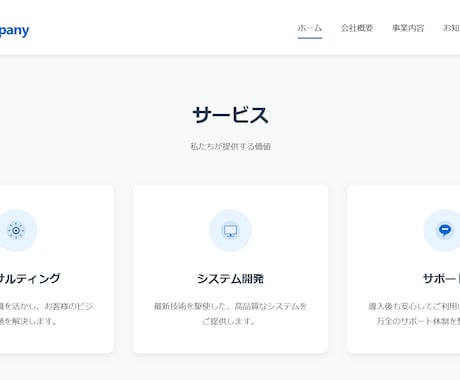The width and height of the screenshot is (460, 380).
Task: Open the 事業内容 menu item
Action: [408, 28]
